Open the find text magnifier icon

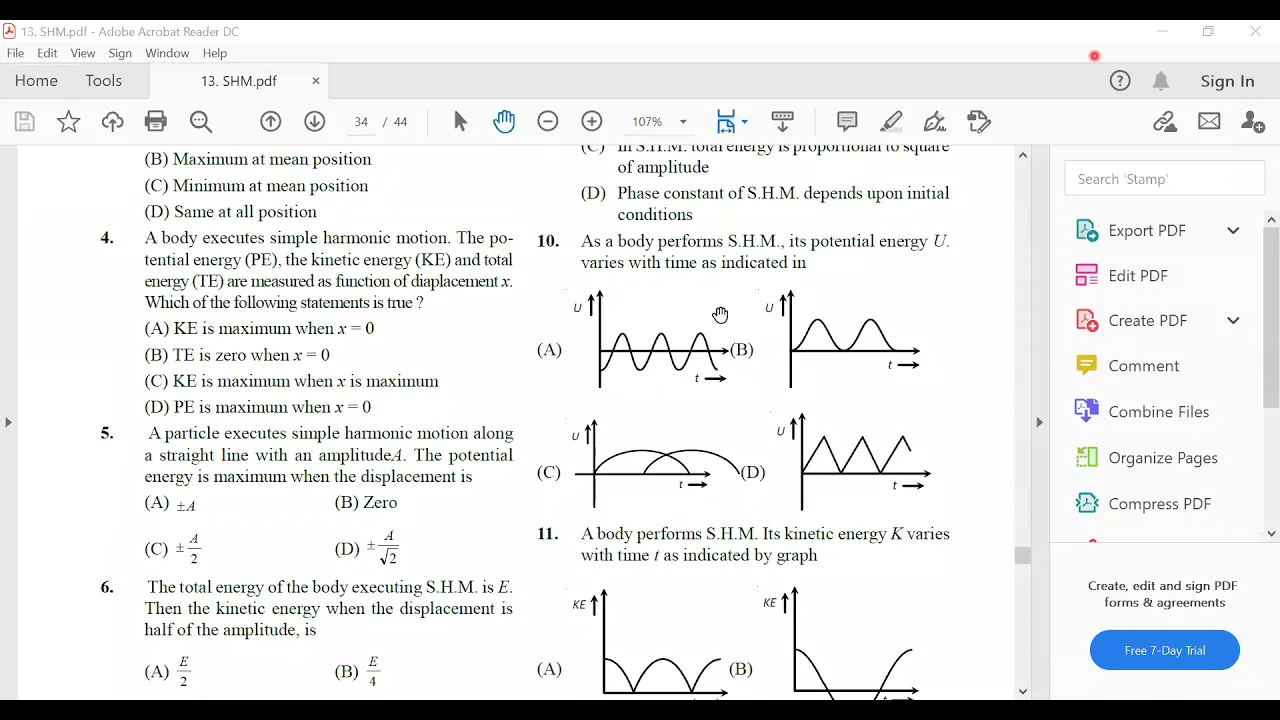point(201,122)
